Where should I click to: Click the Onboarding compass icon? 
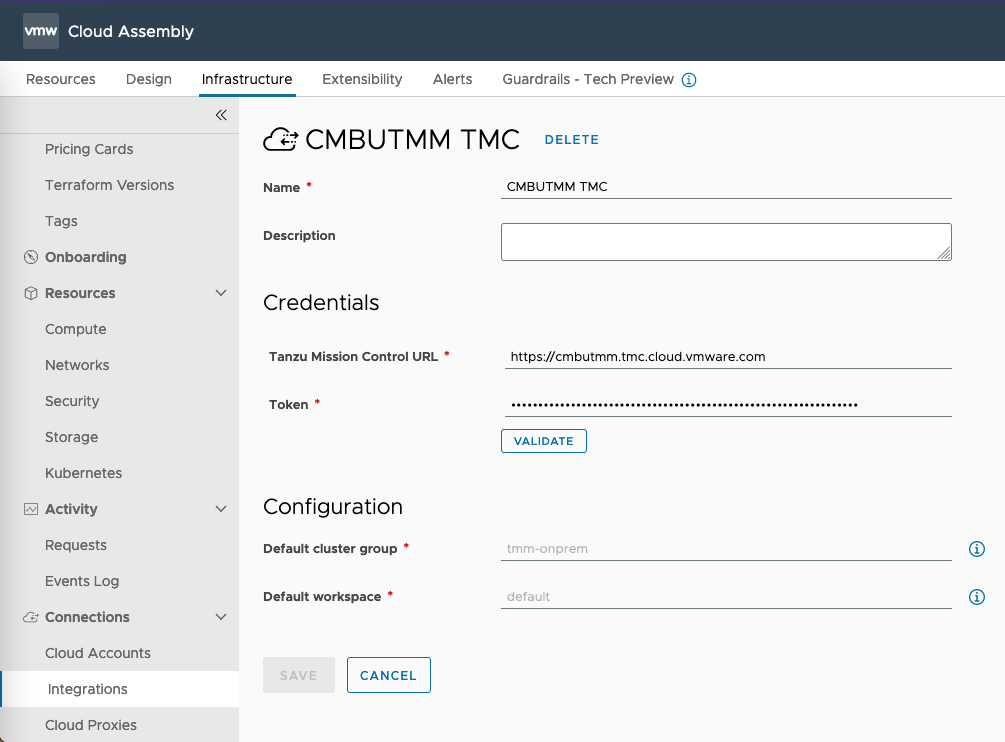coord(31,257)
